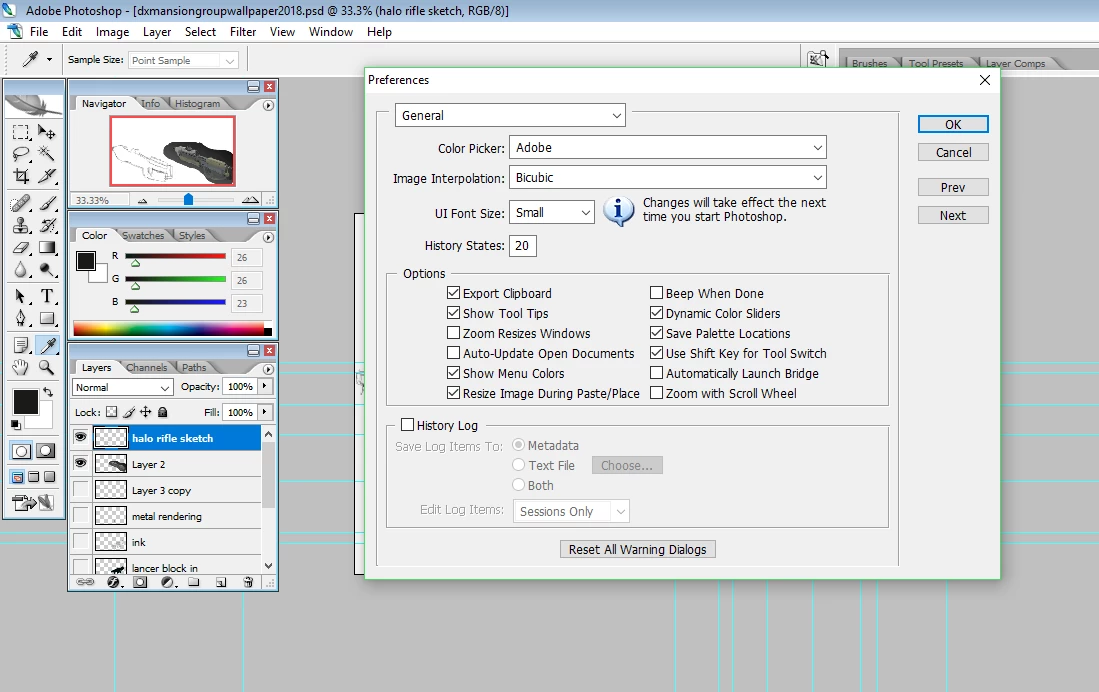Lock all with the padlock icon
This screenshot has width=1099, height=692.
coord(163,412)
